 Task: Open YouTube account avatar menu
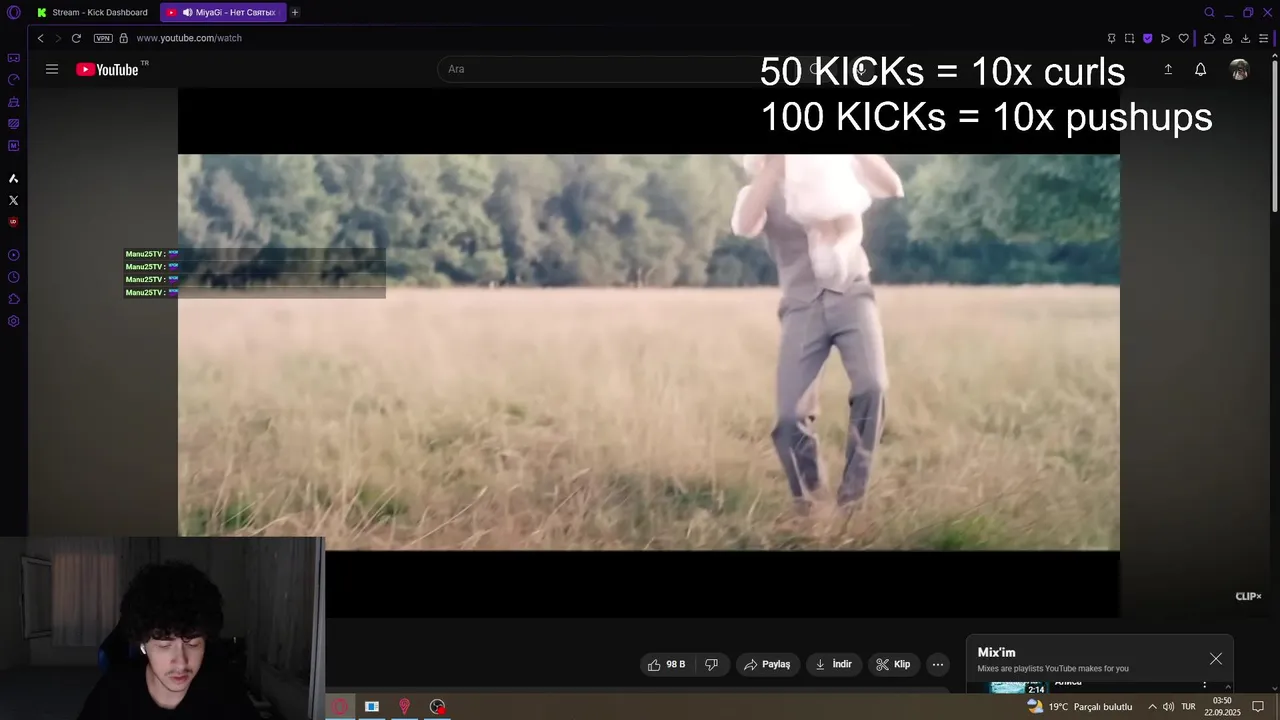point(1239,69)
